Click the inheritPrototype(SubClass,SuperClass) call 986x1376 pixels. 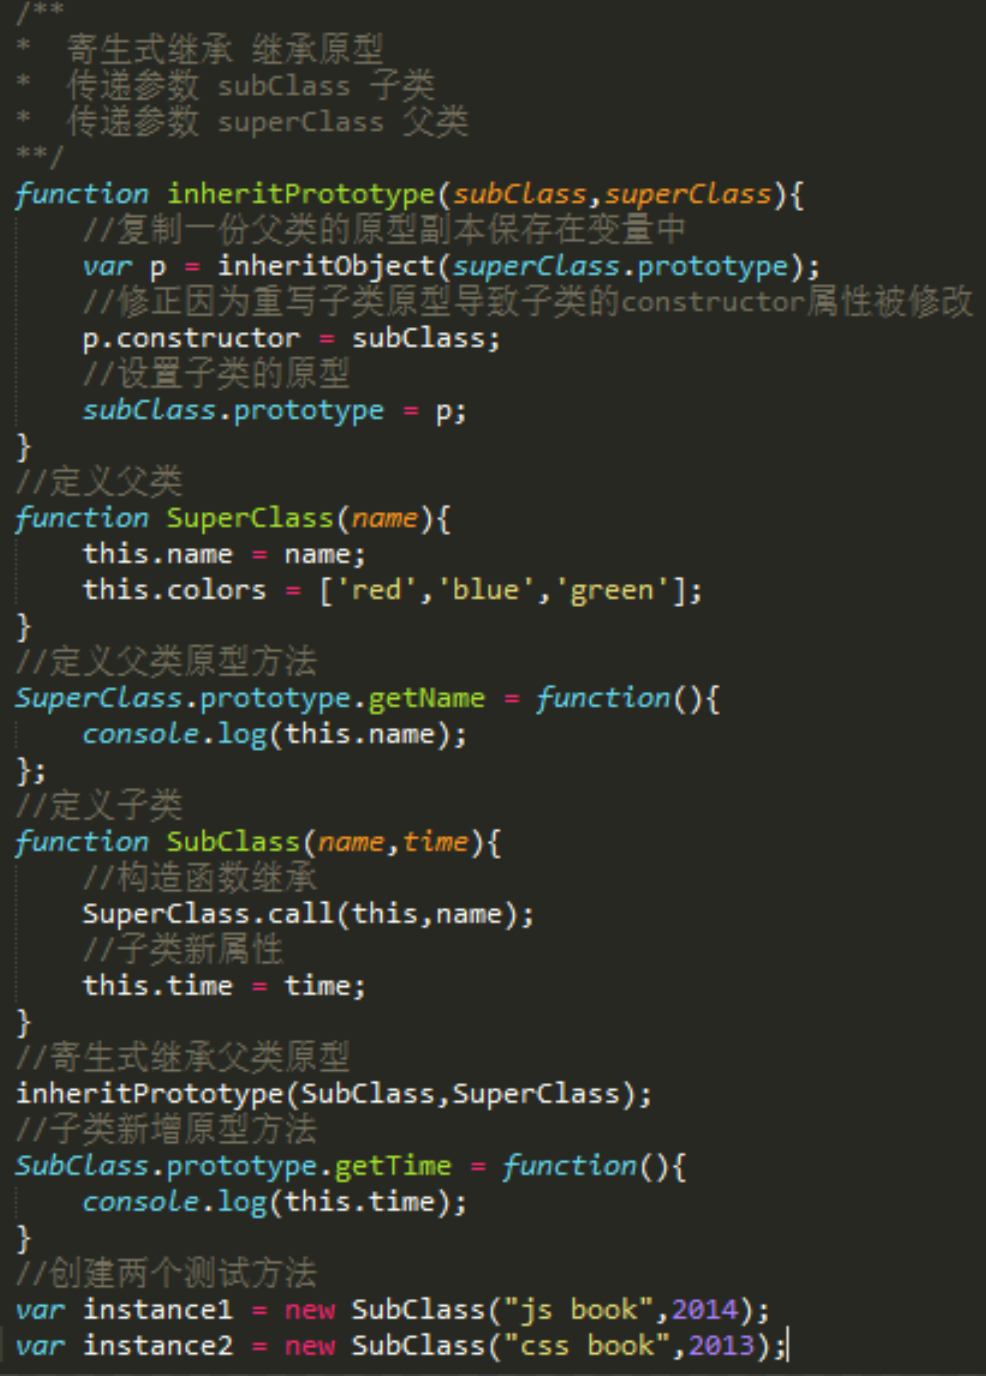click(x=334, y=1094)
